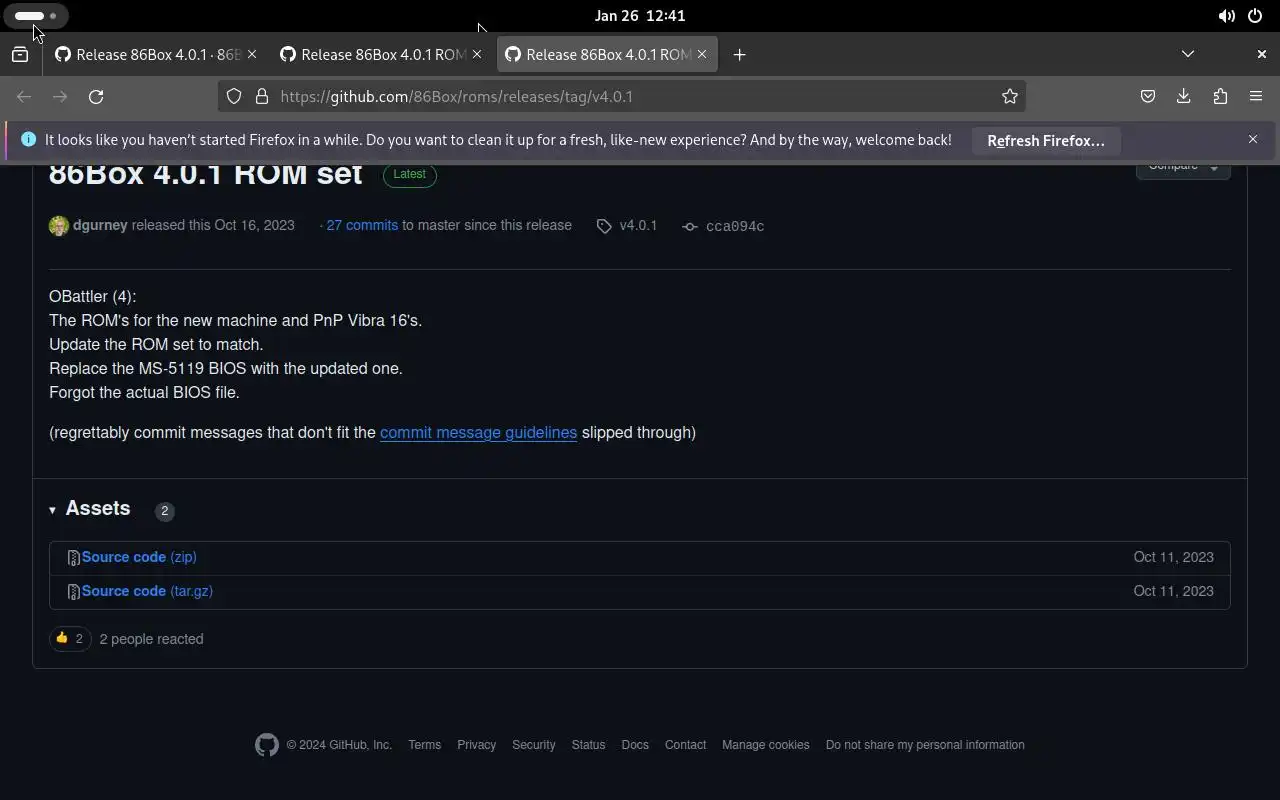The width and height of the screenshot is (1280, 800).
Task: Click Do not share my personal information
Action: [925, 745]
